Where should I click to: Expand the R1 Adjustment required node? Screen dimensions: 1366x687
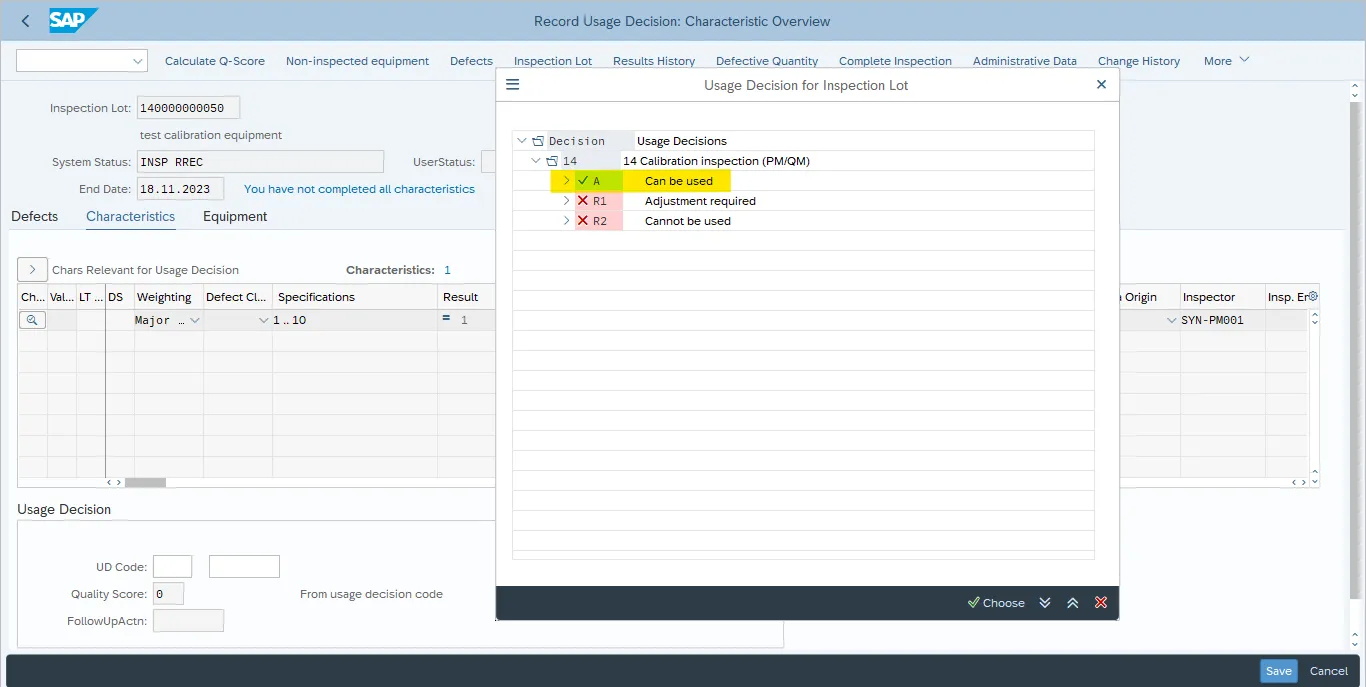pyautogui.click(x=566, y=201)
